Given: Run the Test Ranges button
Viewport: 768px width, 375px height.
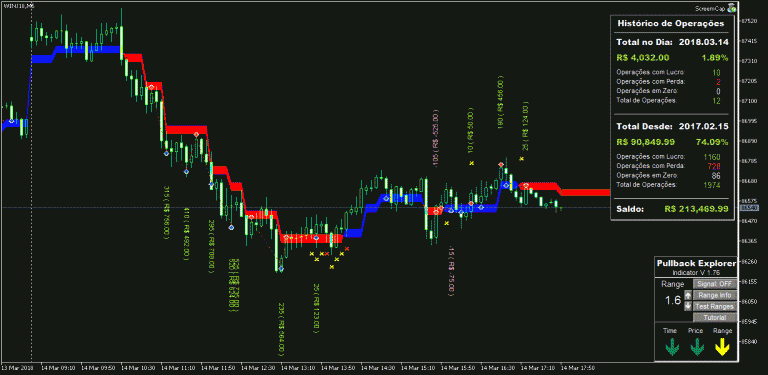Looking at the screenshot, I should [x=715, y=306].
